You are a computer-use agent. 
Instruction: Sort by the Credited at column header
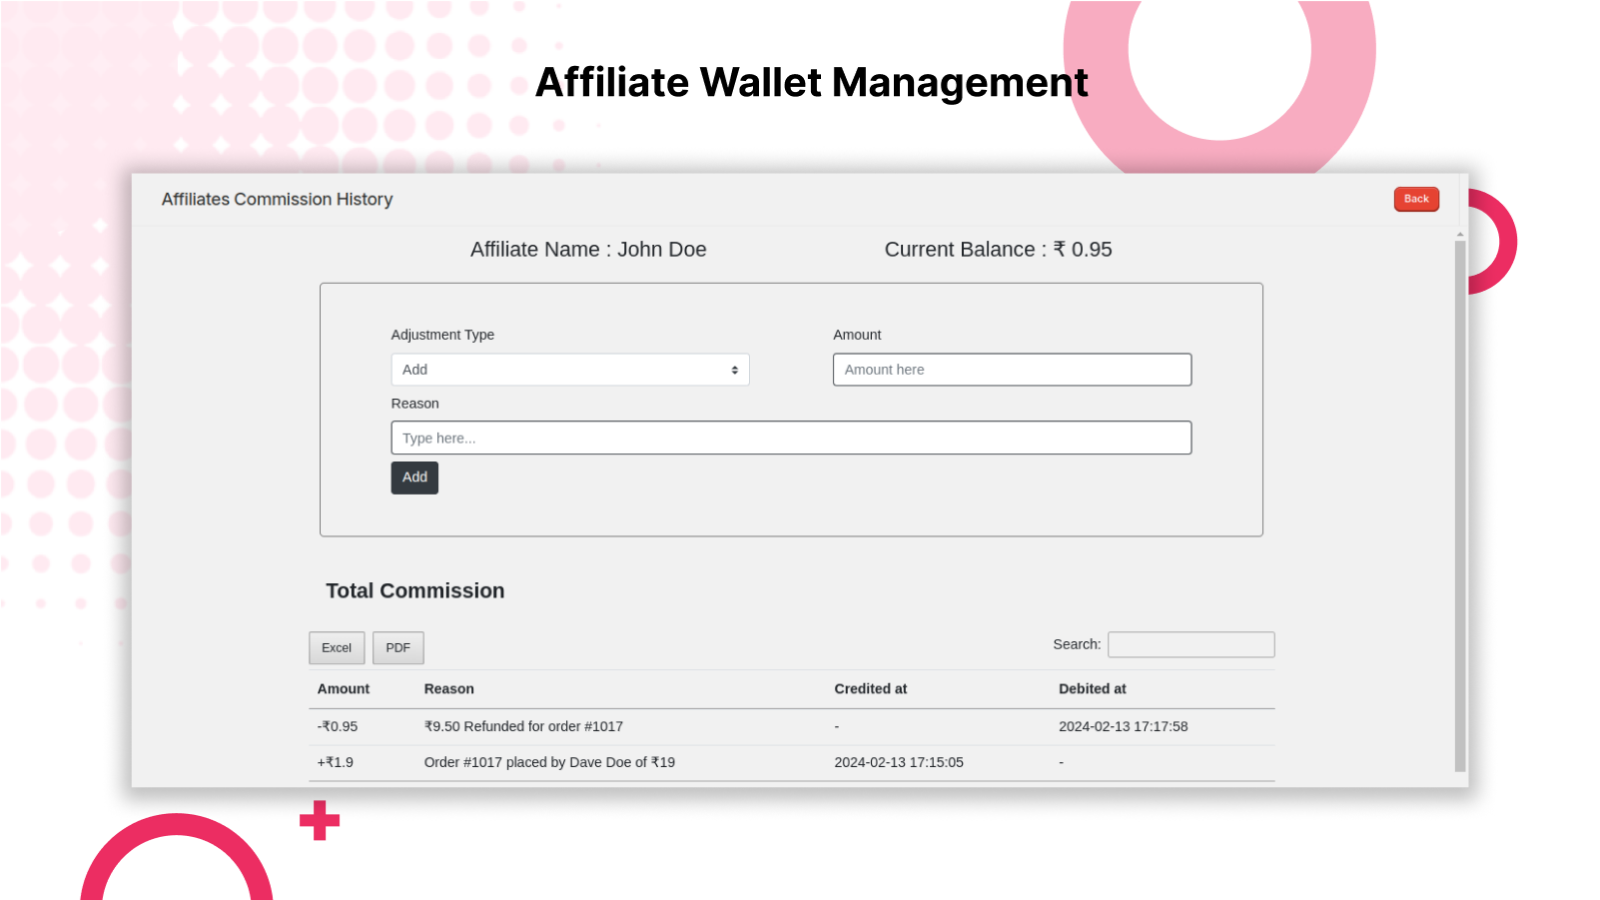[x=870, y=689]
